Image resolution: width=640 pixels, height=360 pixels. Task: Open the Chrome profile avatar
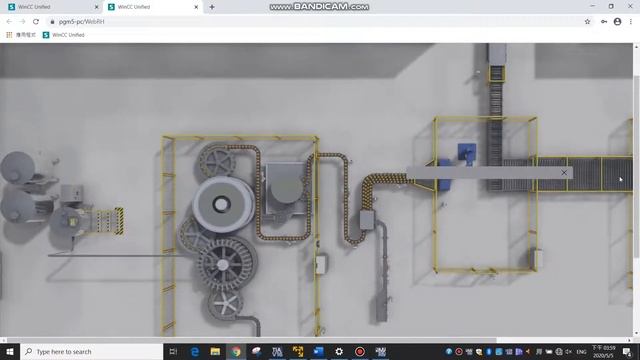click(x=617, y=22)
